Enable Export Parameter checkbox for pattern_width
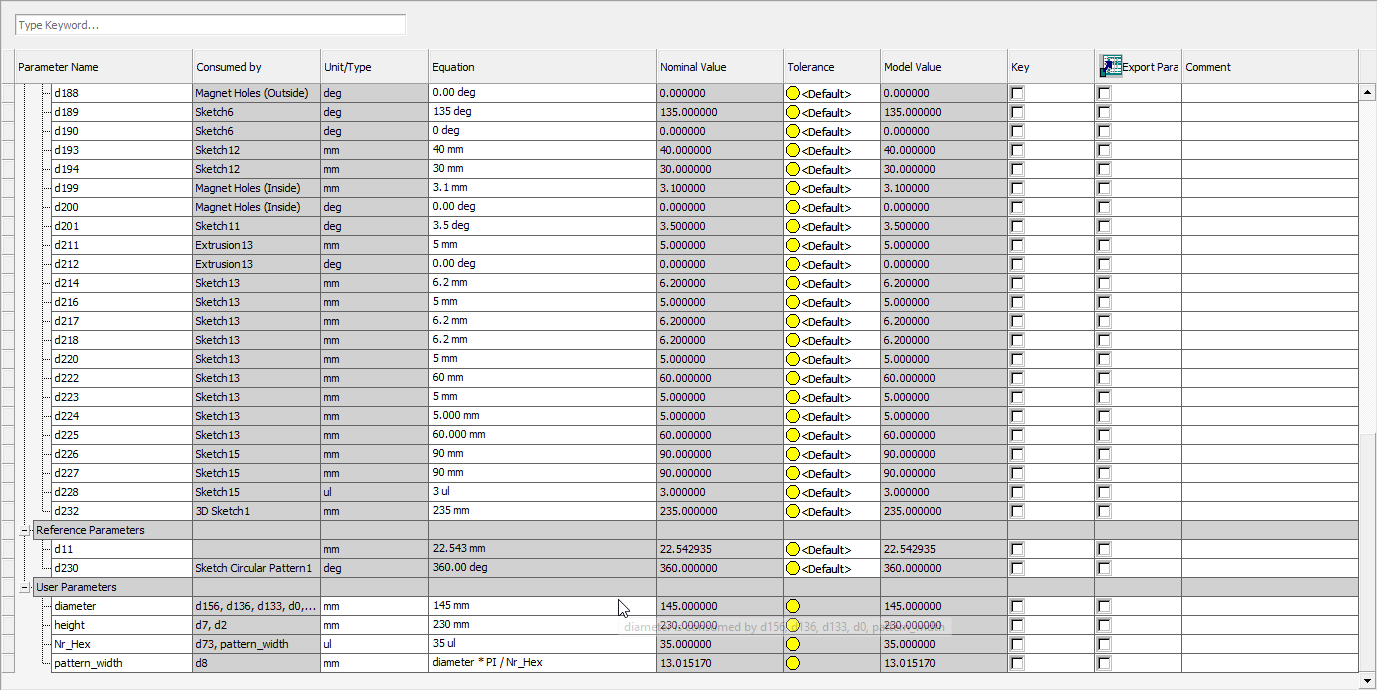The width and height of the screenshot is (1378, 691). coord(1104,663)
